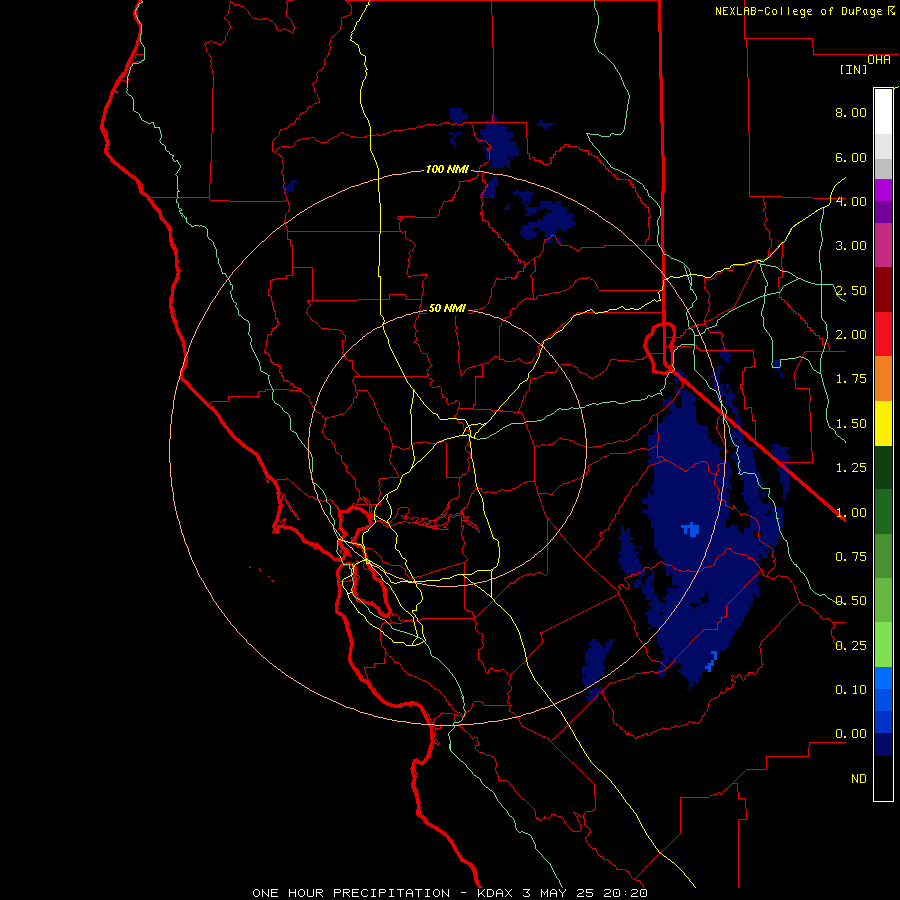Viewport: 900px width, 900px height.
Task: Select the ND legend label
Action: click(x=859, y=779)
